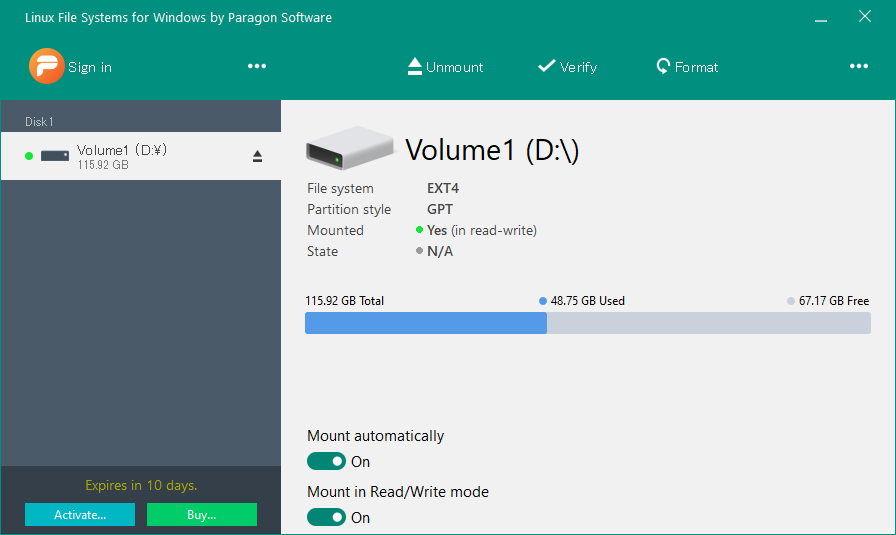
Task: Click the Volume1 (D:\) heading
Action: coord(492,150)
